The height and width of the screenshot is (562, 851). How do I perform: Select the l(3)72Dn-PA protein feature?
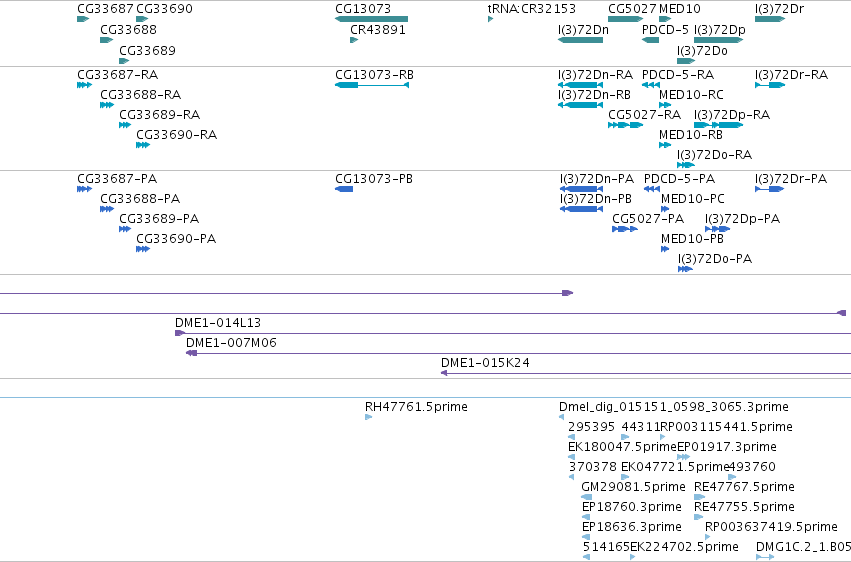tap(581, 189)
